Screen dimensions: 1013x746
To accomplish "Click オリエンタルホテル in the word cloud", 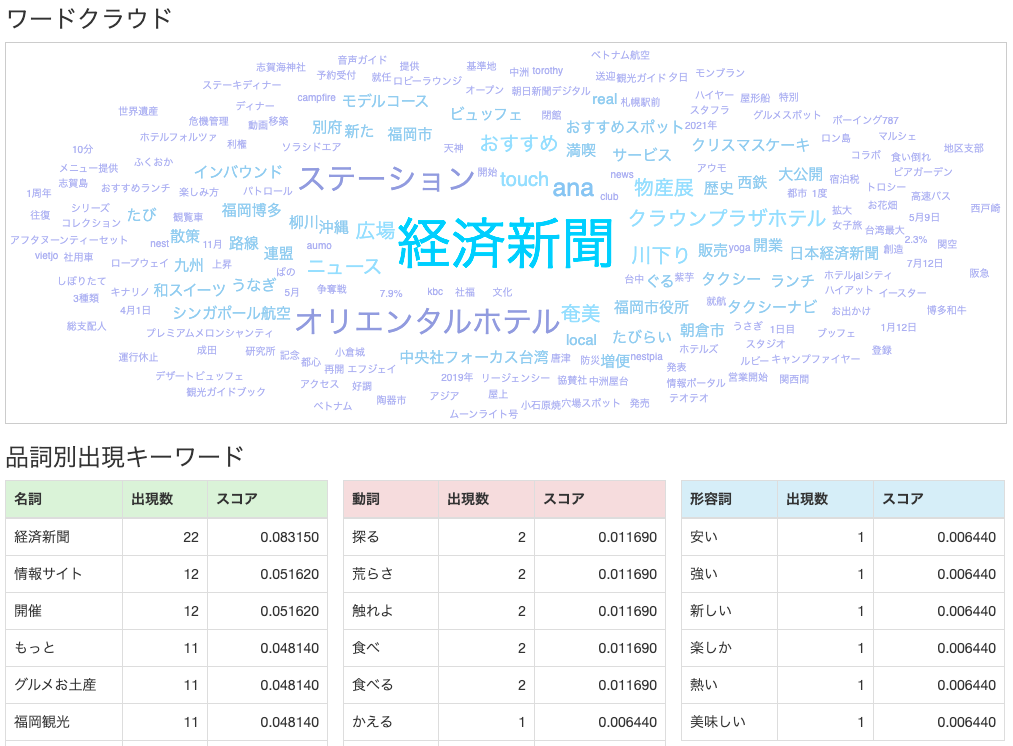I will (x=427, y=321).
